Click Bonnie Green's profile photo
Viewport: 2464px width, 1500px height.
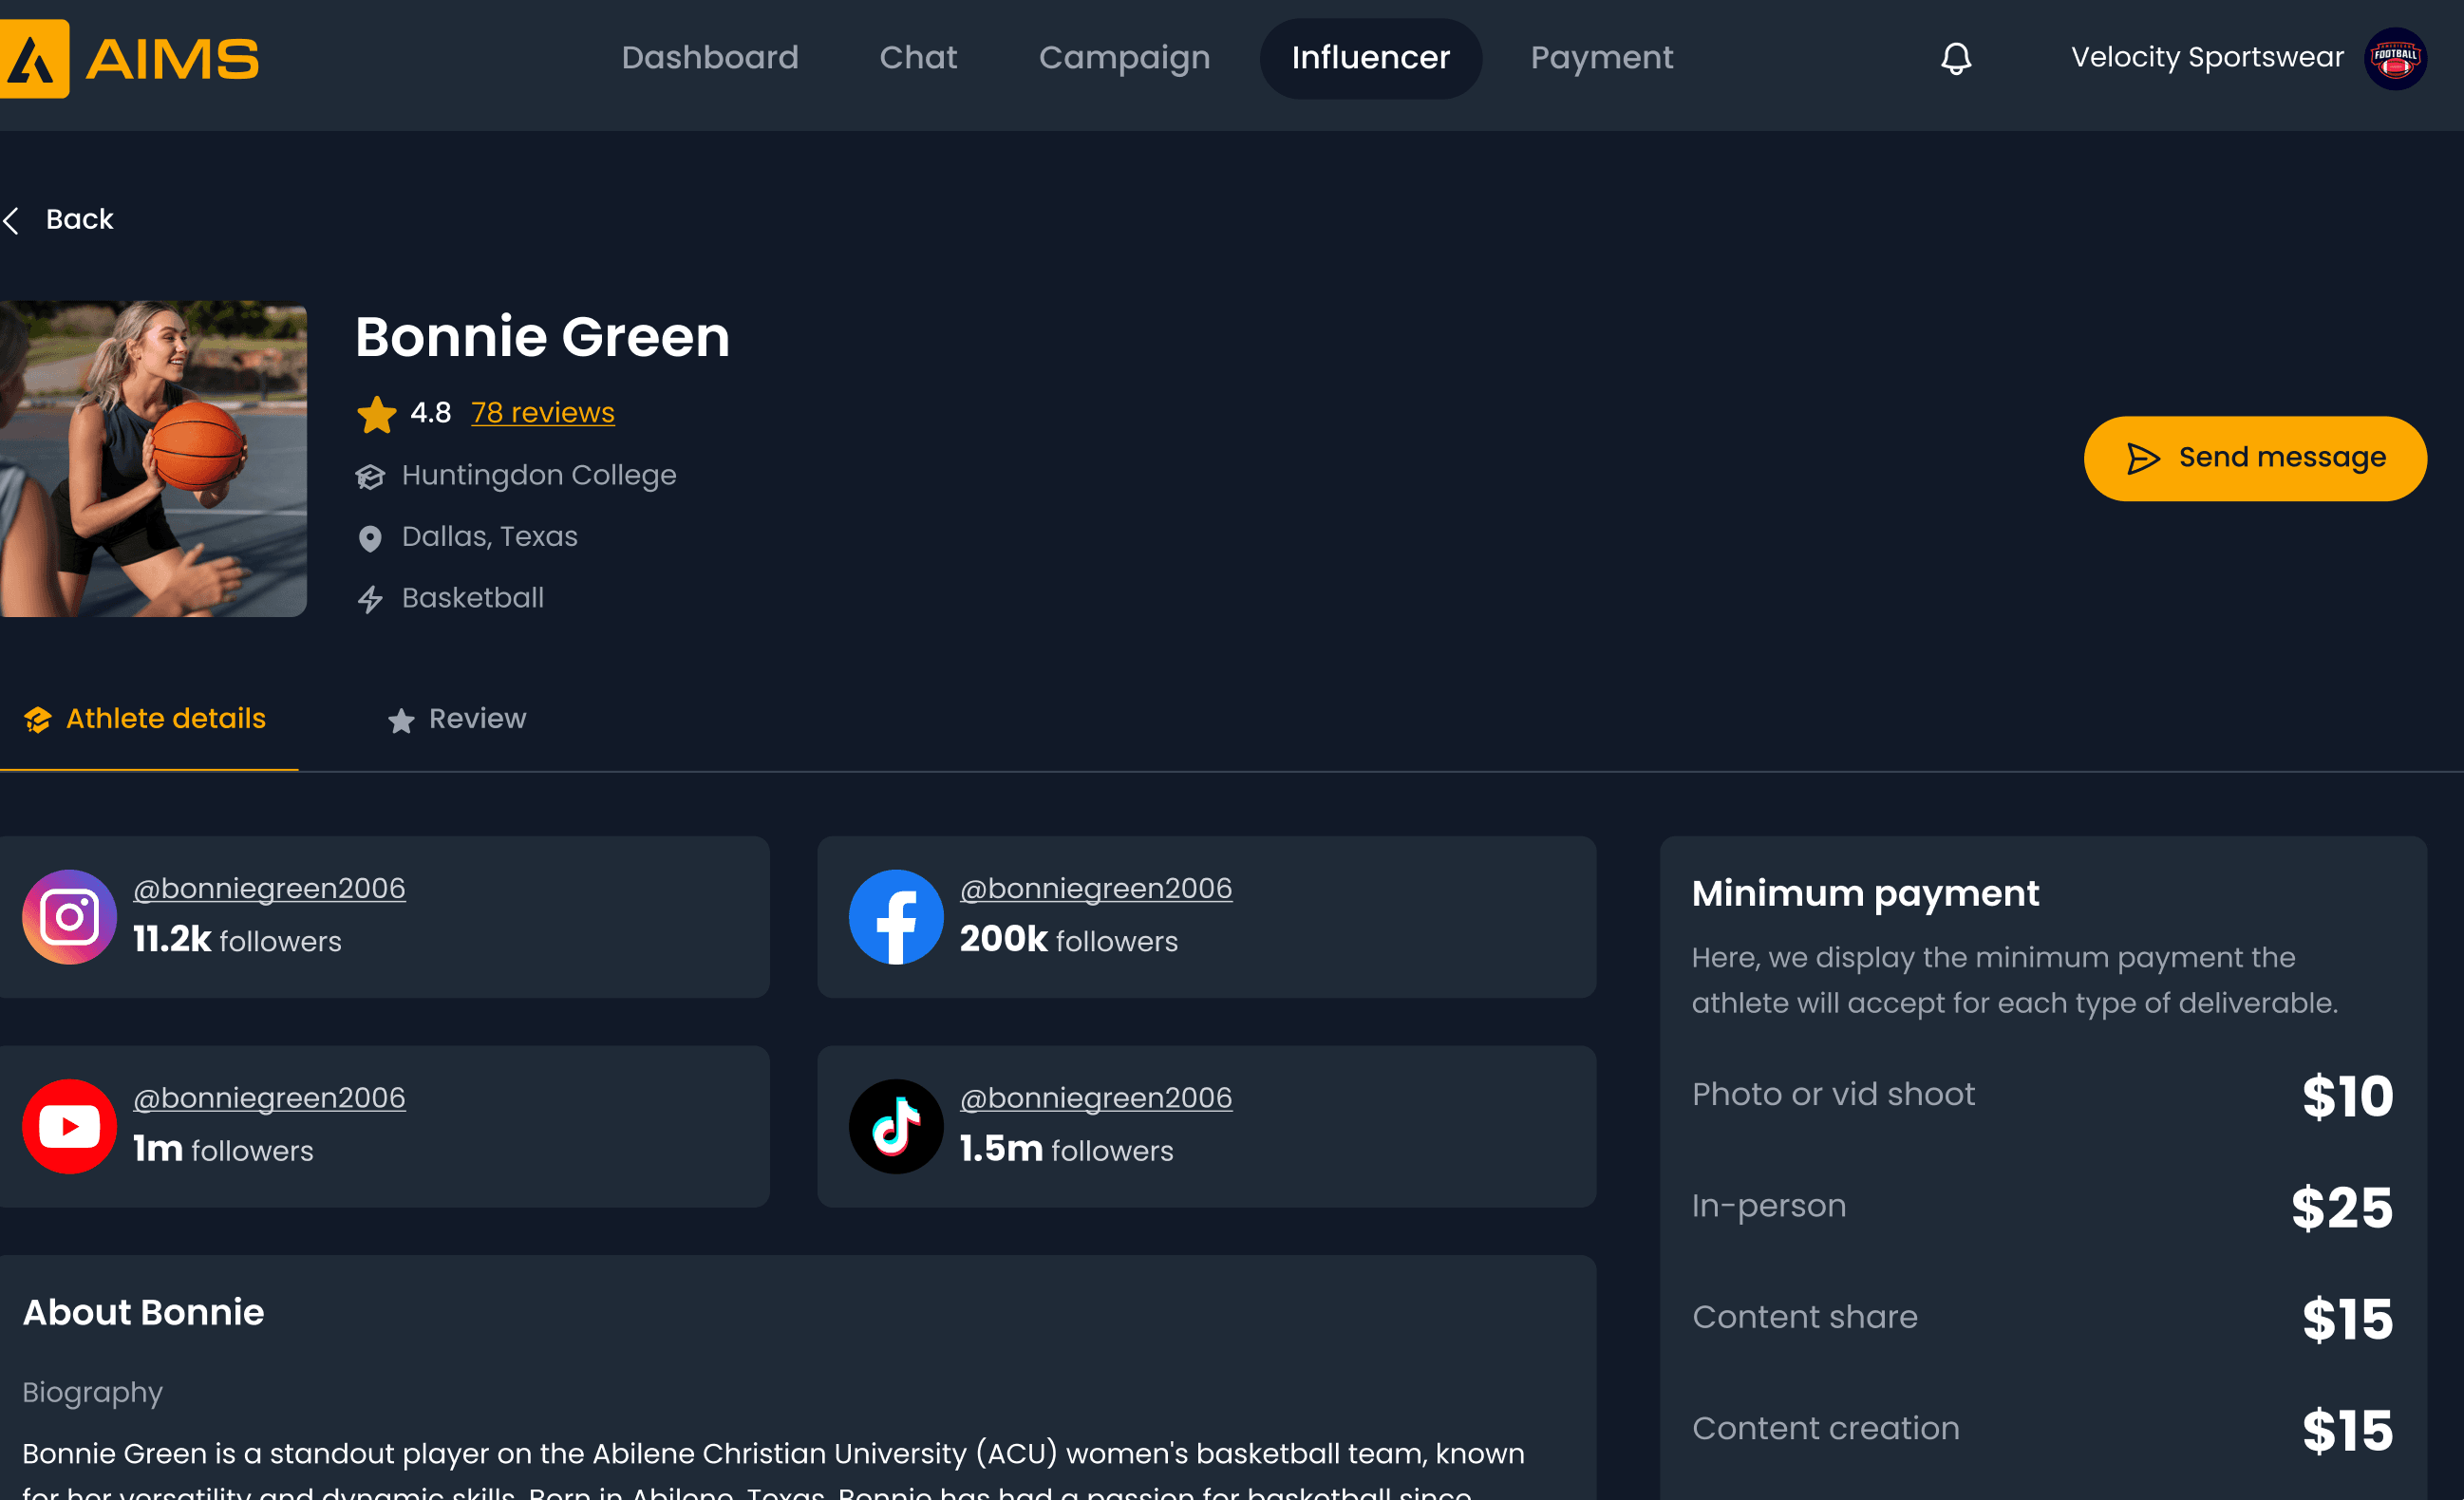pyautogui.click(x=153, y=459)
